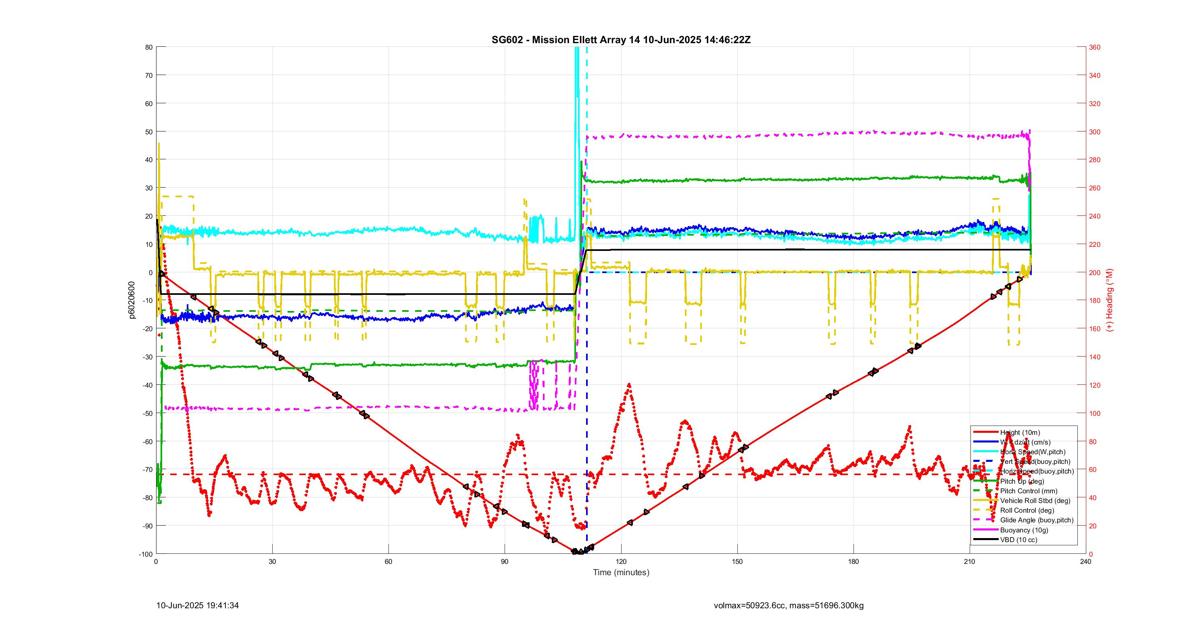
Task: Select the '90' tick on the time axis
Action: point(505,563)
